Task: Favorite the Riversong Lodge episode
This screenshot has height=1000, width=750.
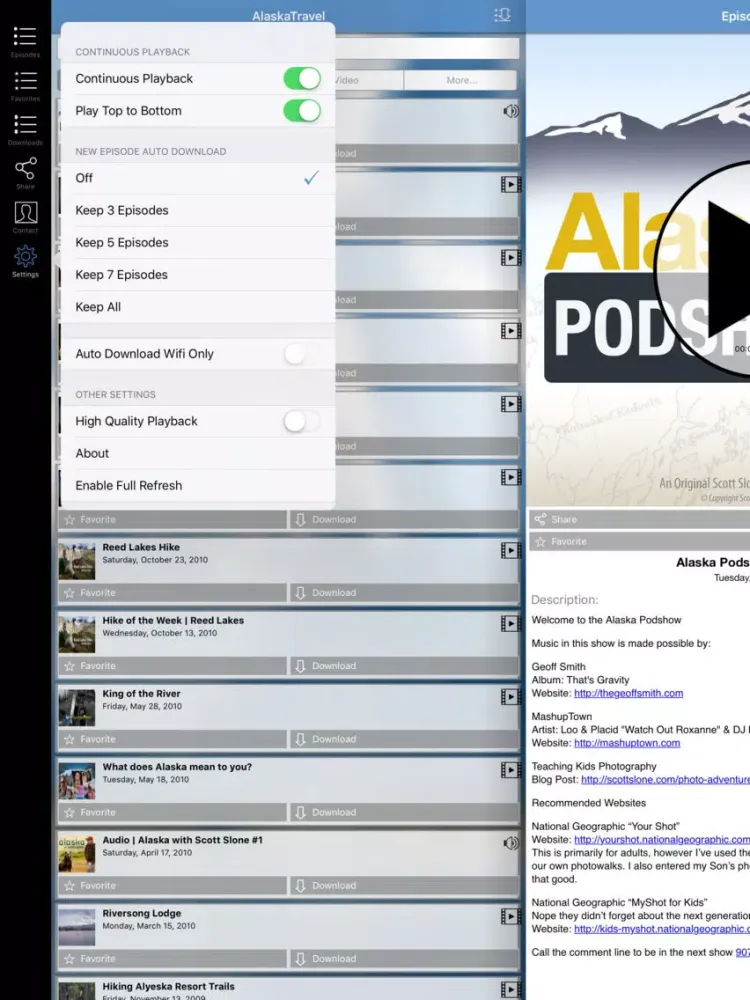Action: [x=173, y=959]
